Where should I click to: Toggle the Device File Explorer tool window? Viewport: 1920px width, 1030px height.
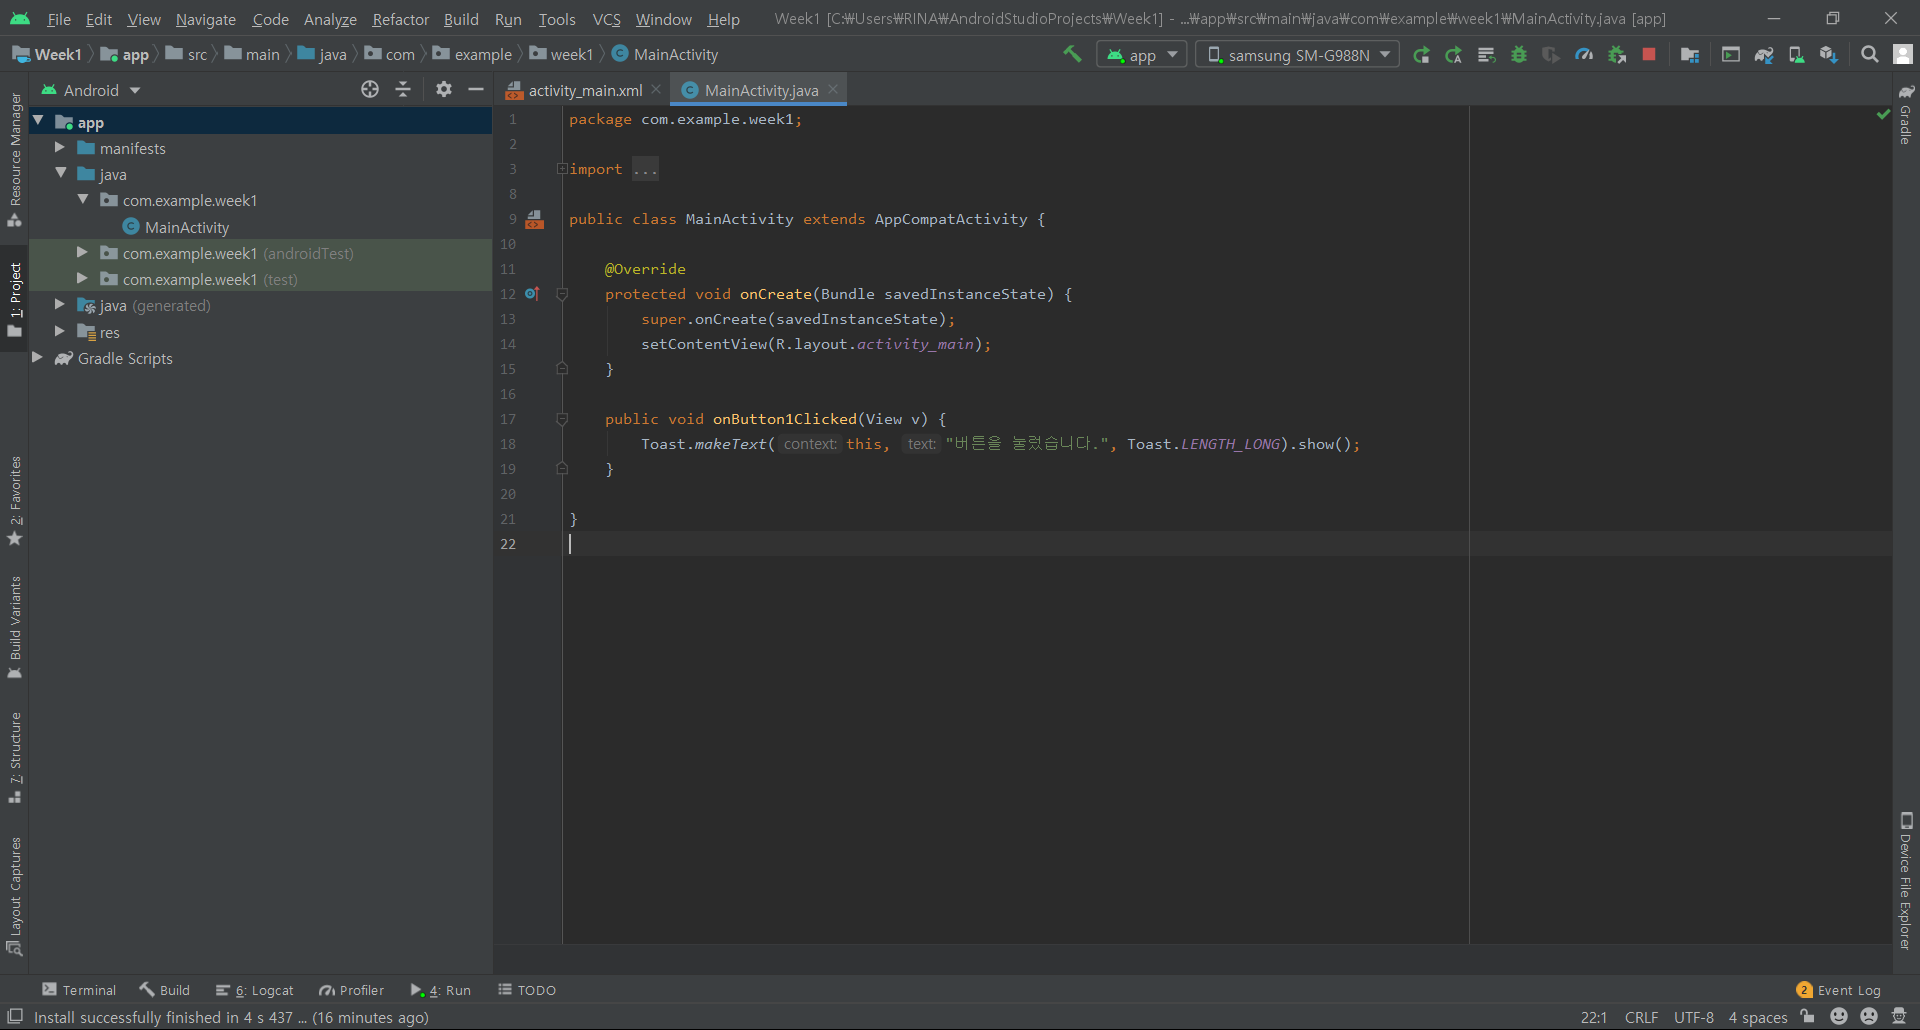[1906, 880]
